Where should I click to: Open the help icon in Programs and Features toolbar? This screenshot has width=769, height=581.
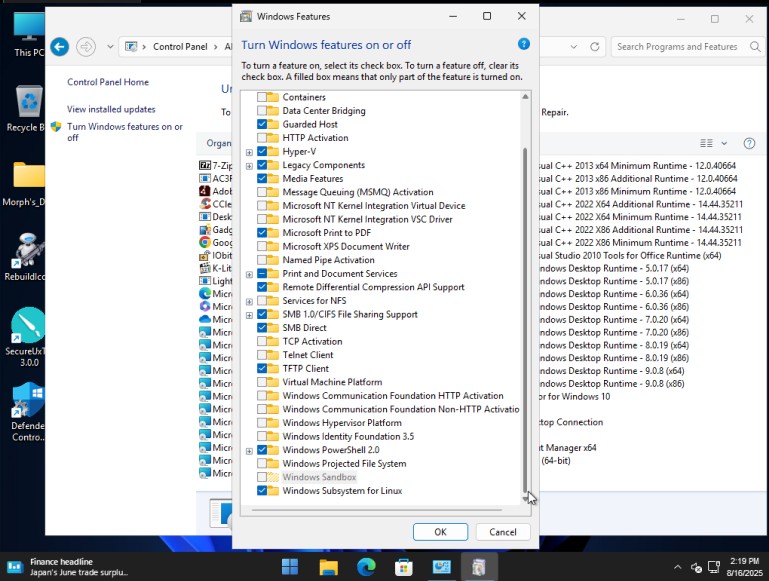(749, 143)
